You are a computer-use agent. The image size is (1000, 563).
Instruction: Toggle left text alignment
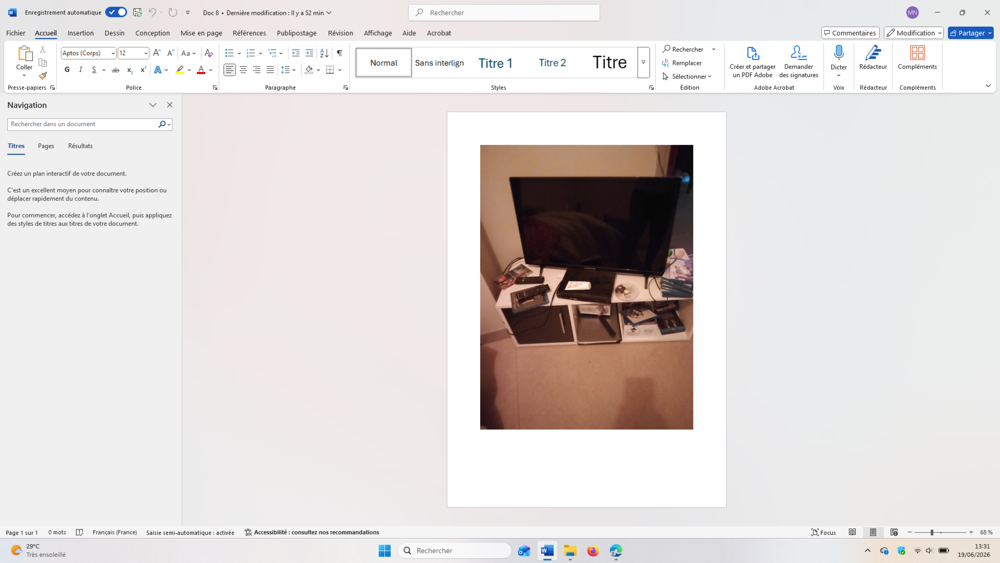tap(229, 70)
